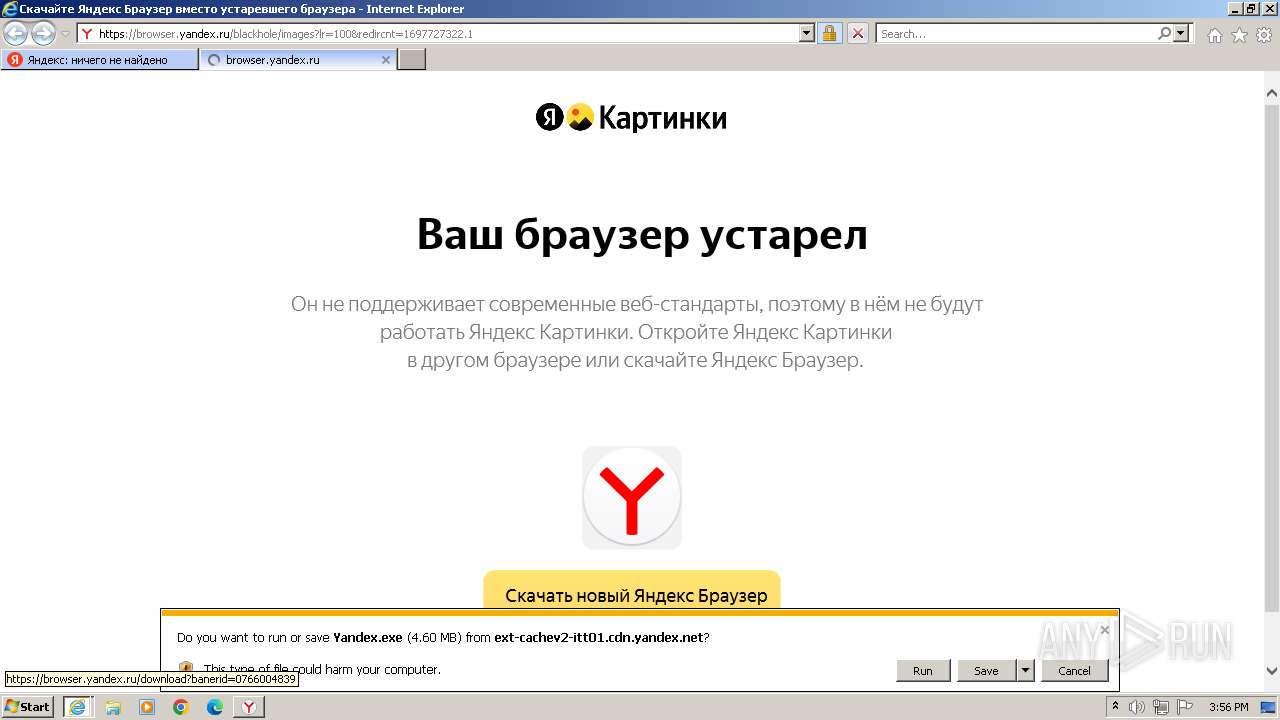1280x720 pixels.
Task: Launch Windows Media Player from taskbar
Action: point(147,707)
